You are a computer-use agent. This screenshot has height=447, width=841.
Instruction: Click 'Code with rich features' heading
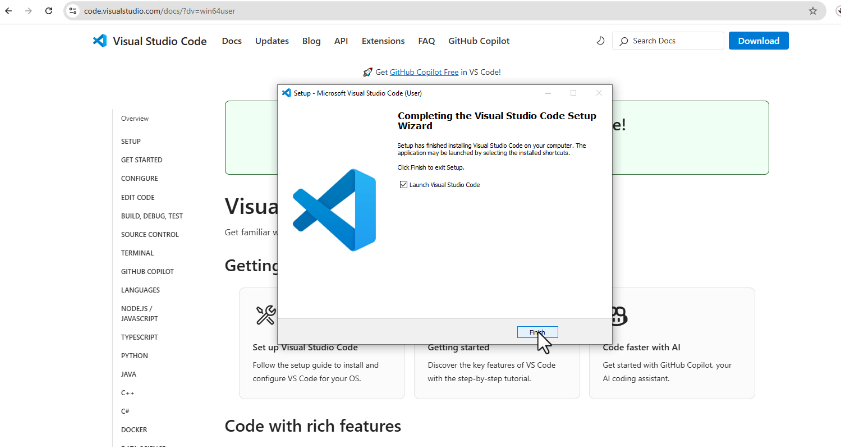(x=313, y=426)
